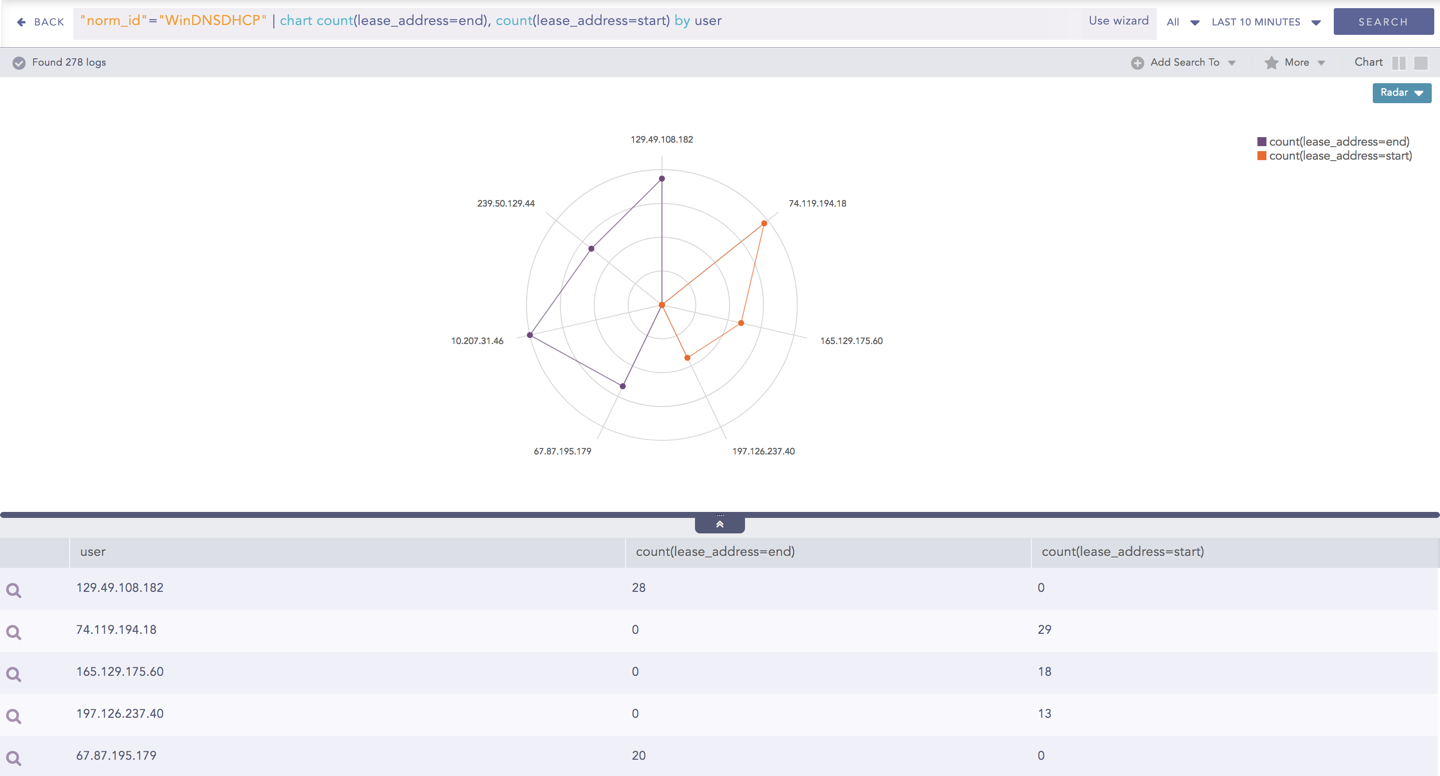The width and height of the screenshot is (1440, 776).
Task: Switch to the split two-column chart layout
Action: (1399, 63)
